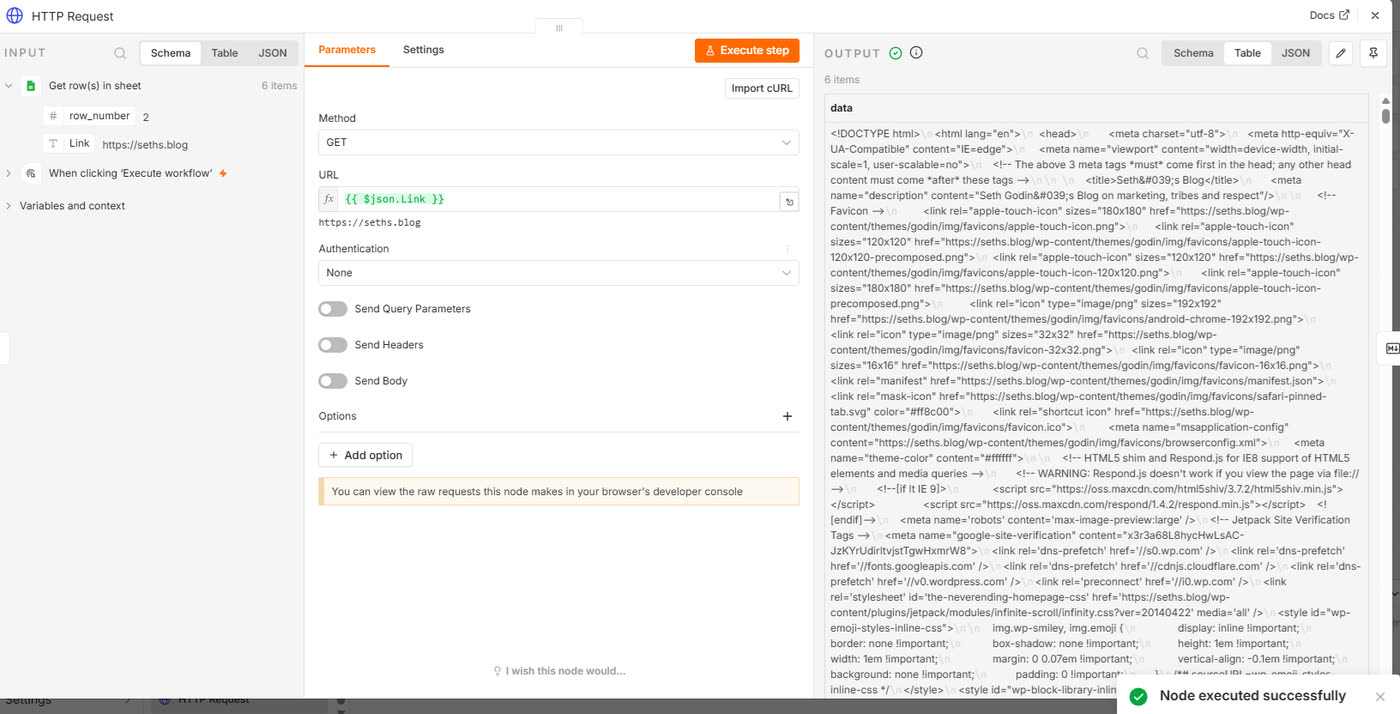Click the pencil edit output icon
The image size is (1400, 714).
(1341, 53)
